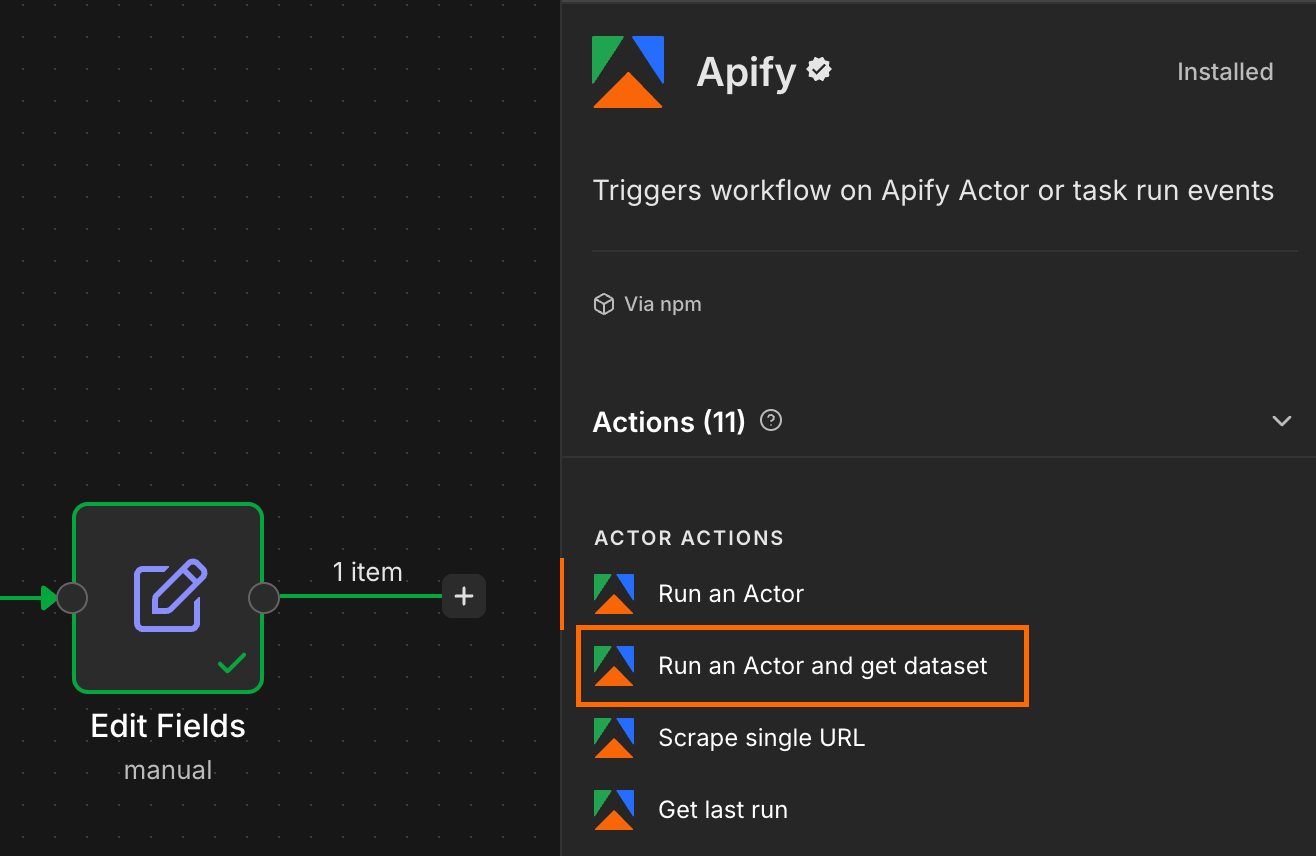Collapse the Actions (11) section chevron

point(1281,421)
